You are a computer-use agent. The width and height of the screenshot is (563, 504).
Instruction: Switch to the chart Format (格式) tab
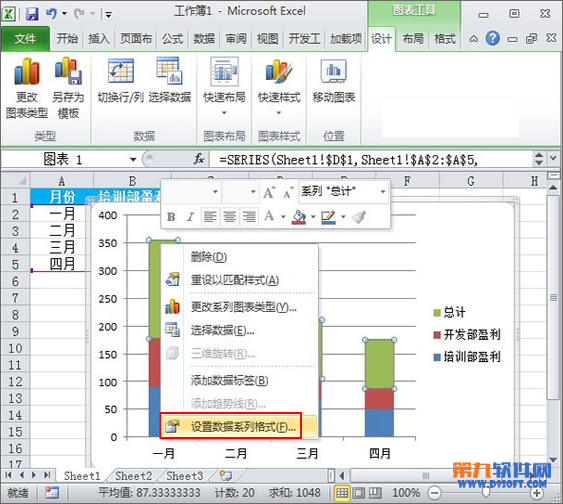(445, 38)
